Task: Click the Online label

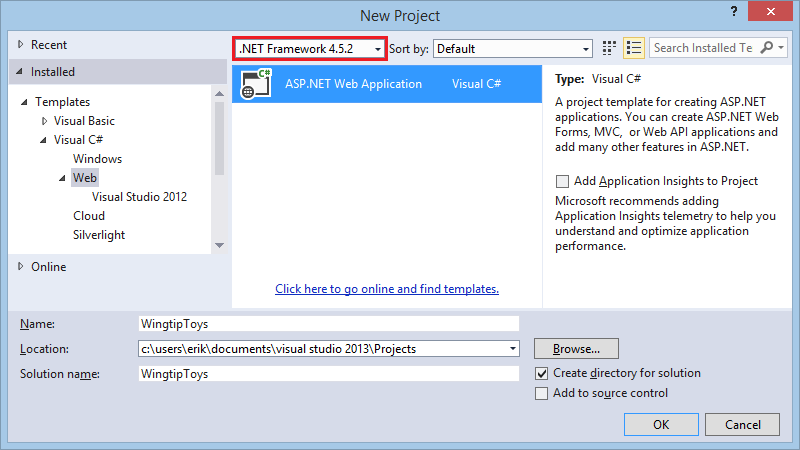Action: [x=48, y=267]
